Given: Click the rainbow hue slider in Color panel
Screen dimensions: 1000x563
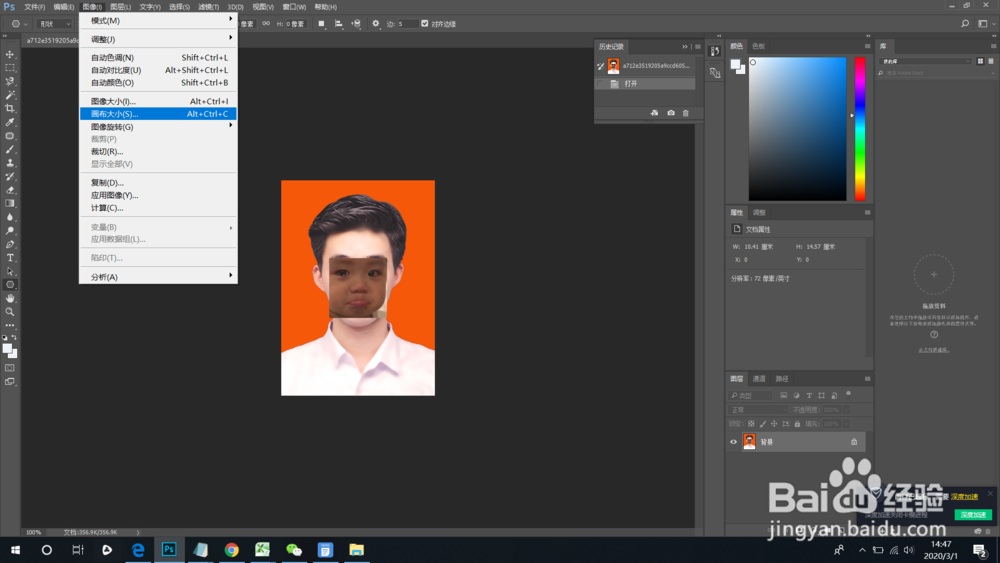Looking at the screenshot, I should click(x=860, y=128).
